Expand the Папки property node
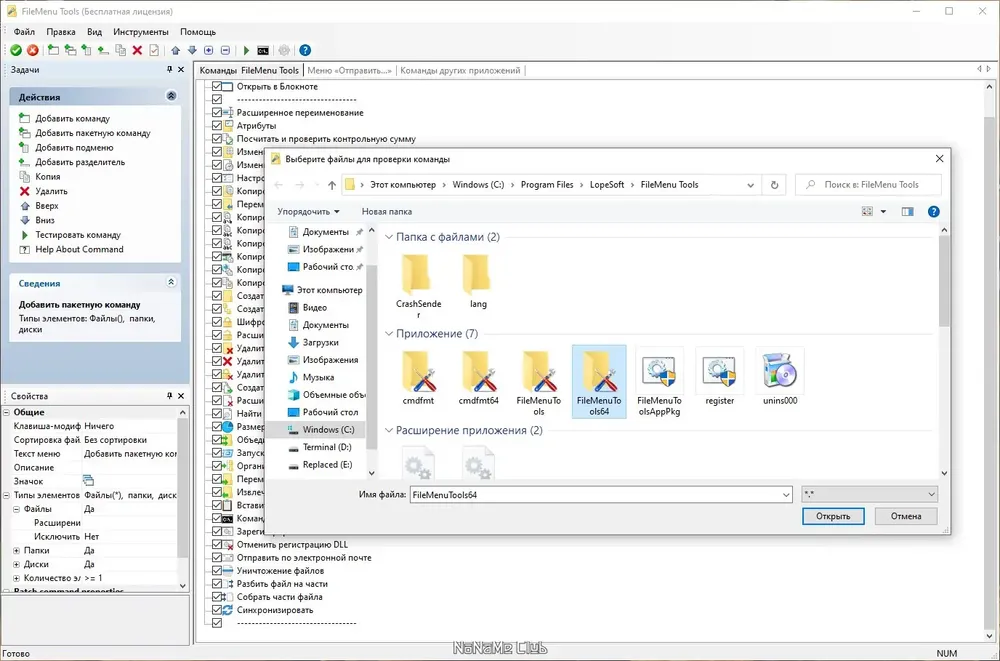The image size is (1000, 661). click(x=17, y=551)
